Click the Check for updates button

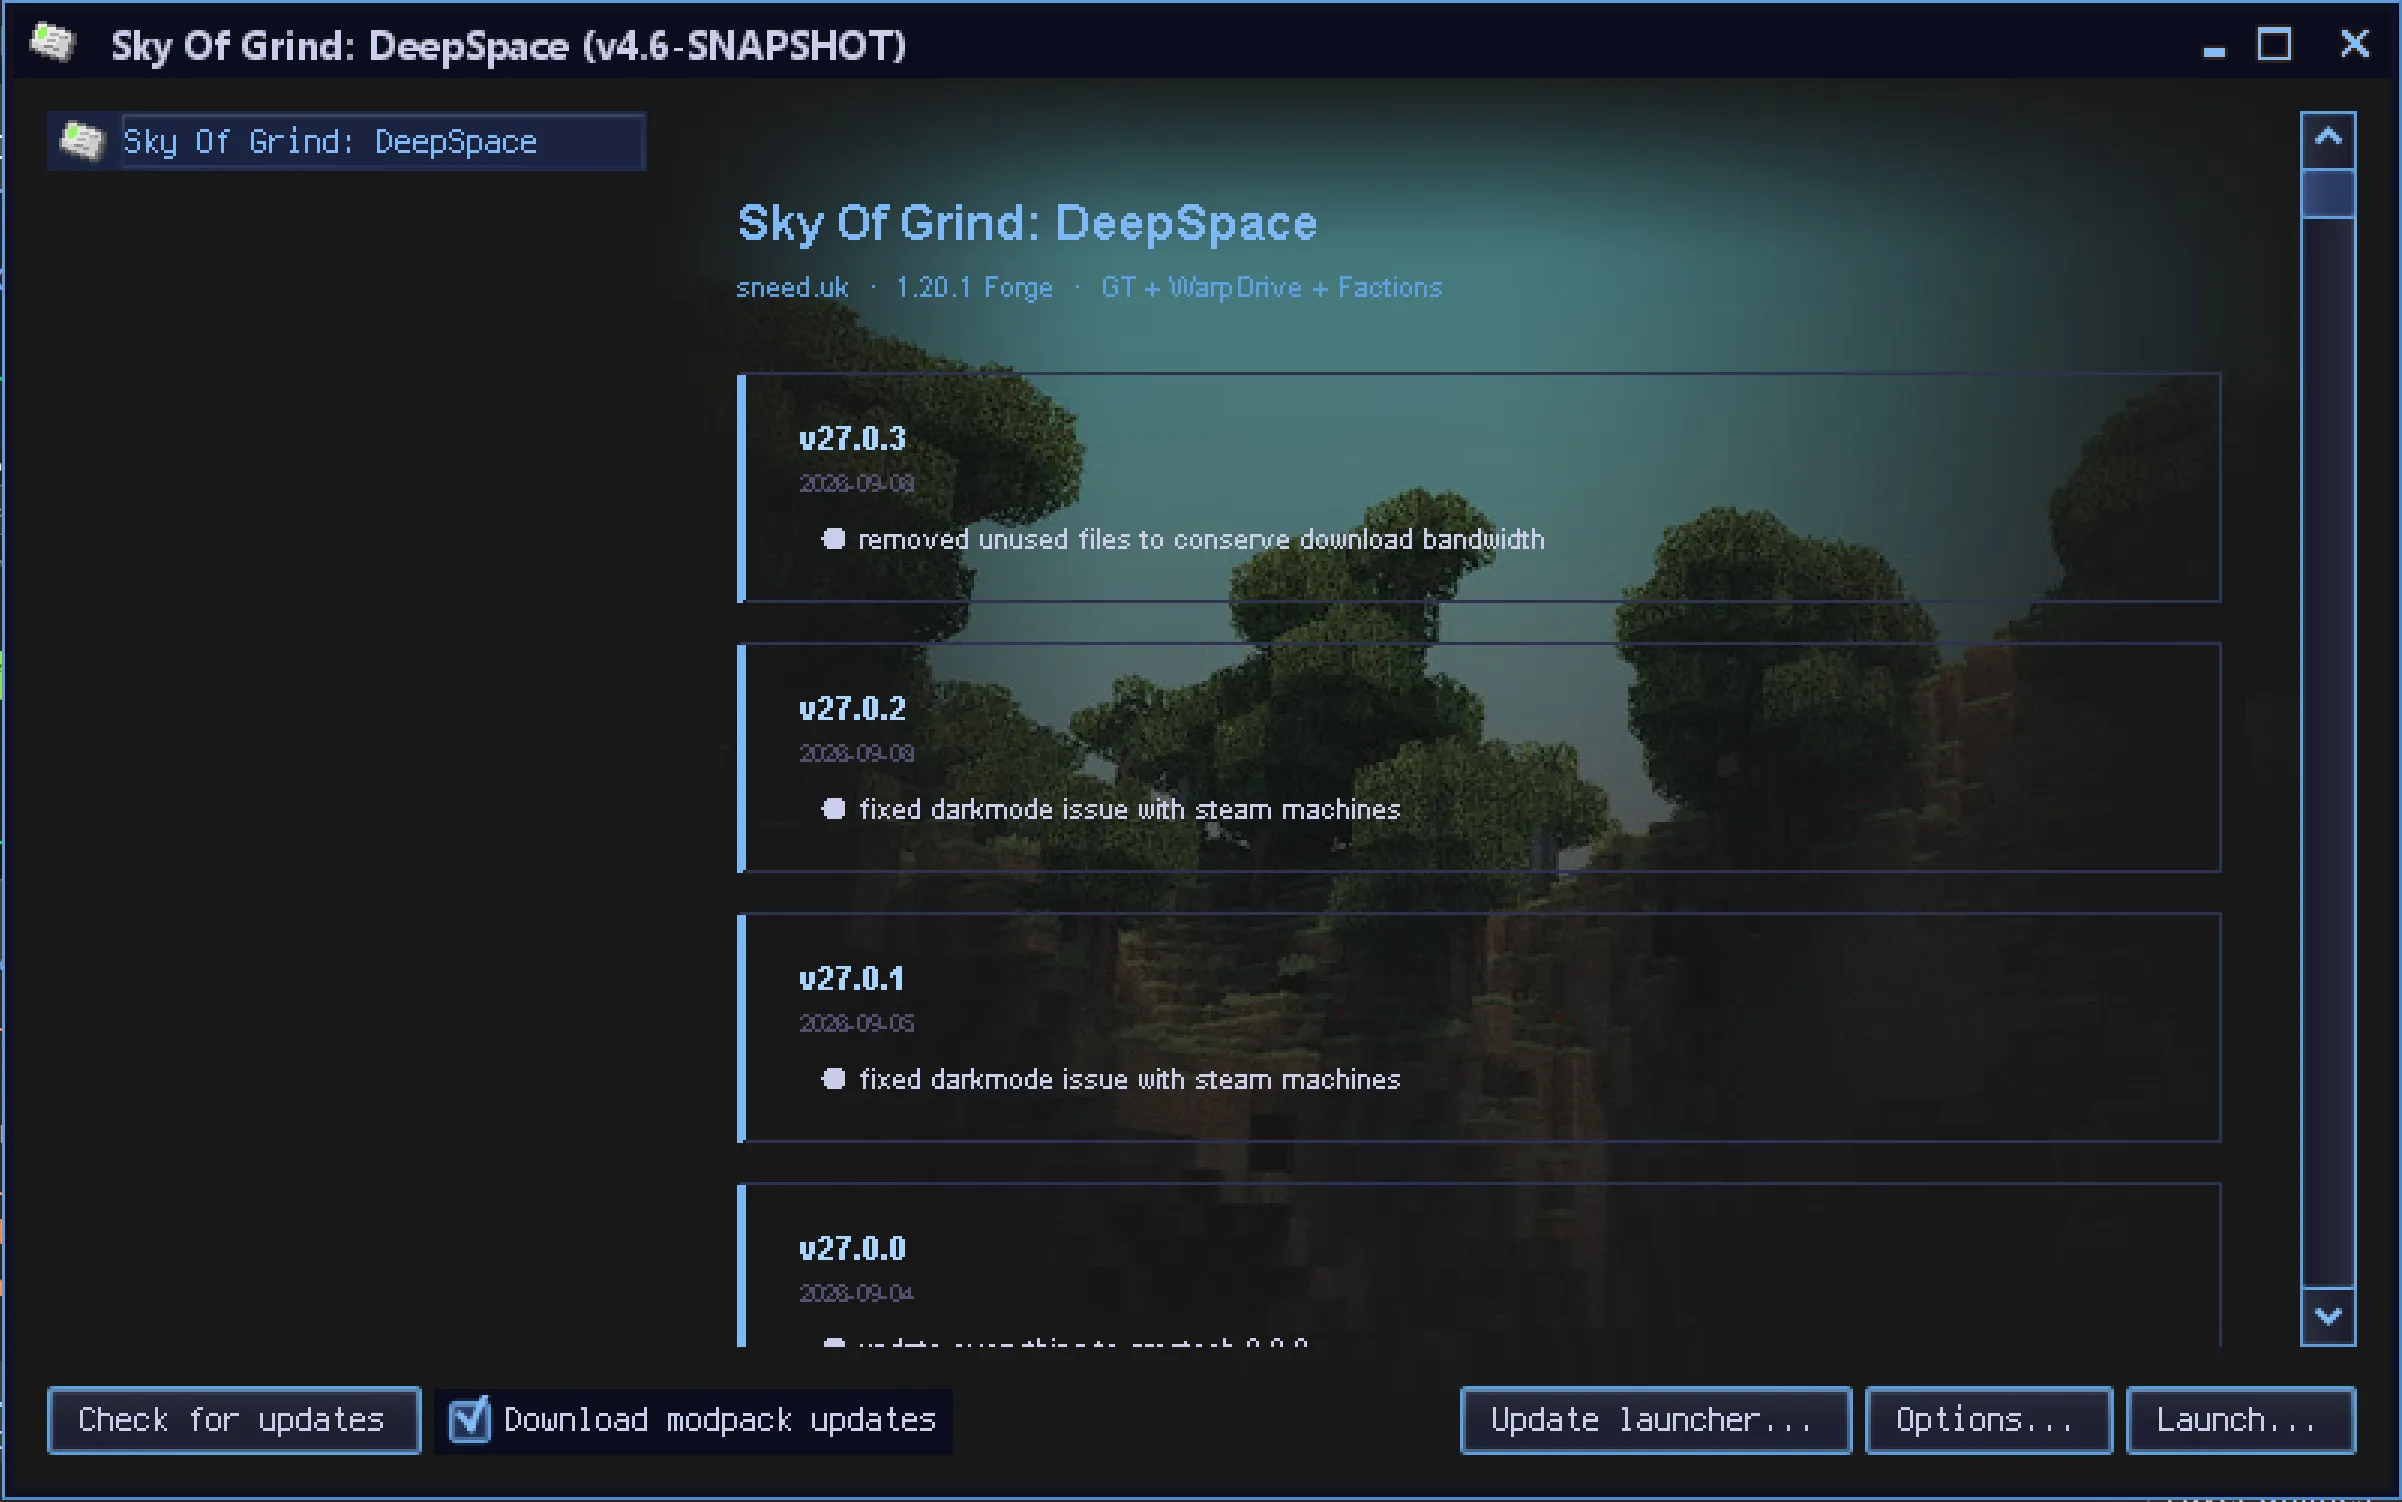[233, 1420]
